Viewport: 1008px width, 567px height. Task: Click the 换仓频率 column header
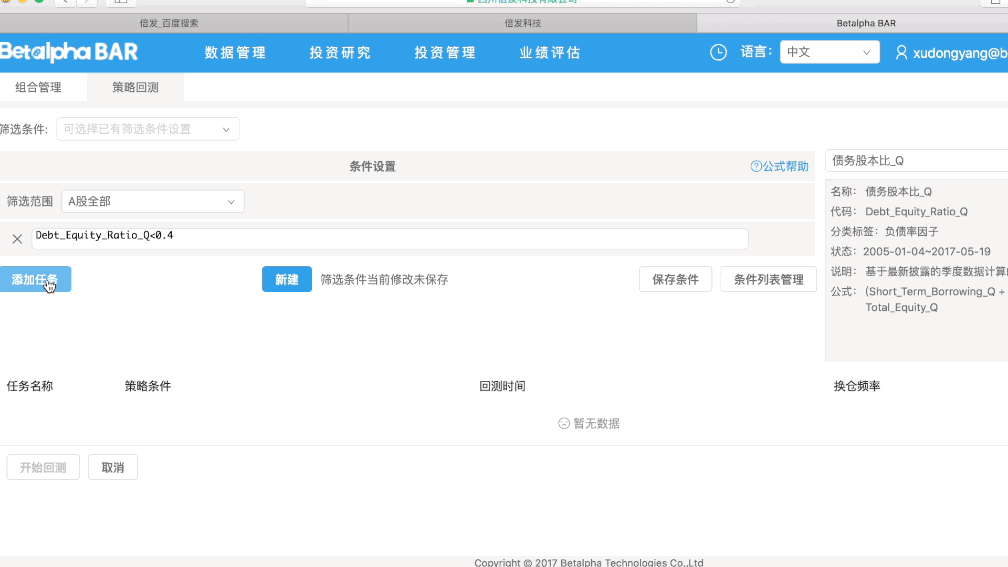click(x=857, y=386)
